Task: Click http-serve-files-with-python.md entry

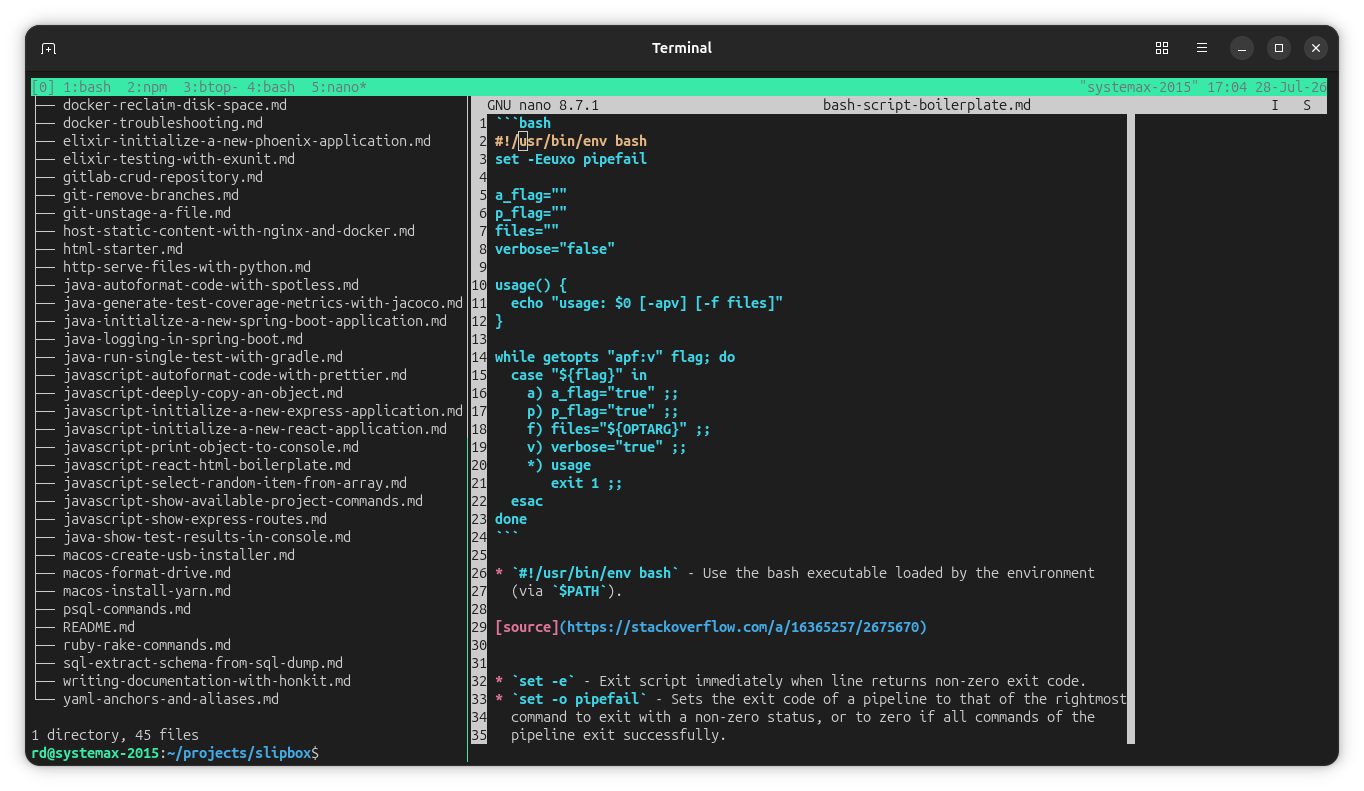Action: 187,267
